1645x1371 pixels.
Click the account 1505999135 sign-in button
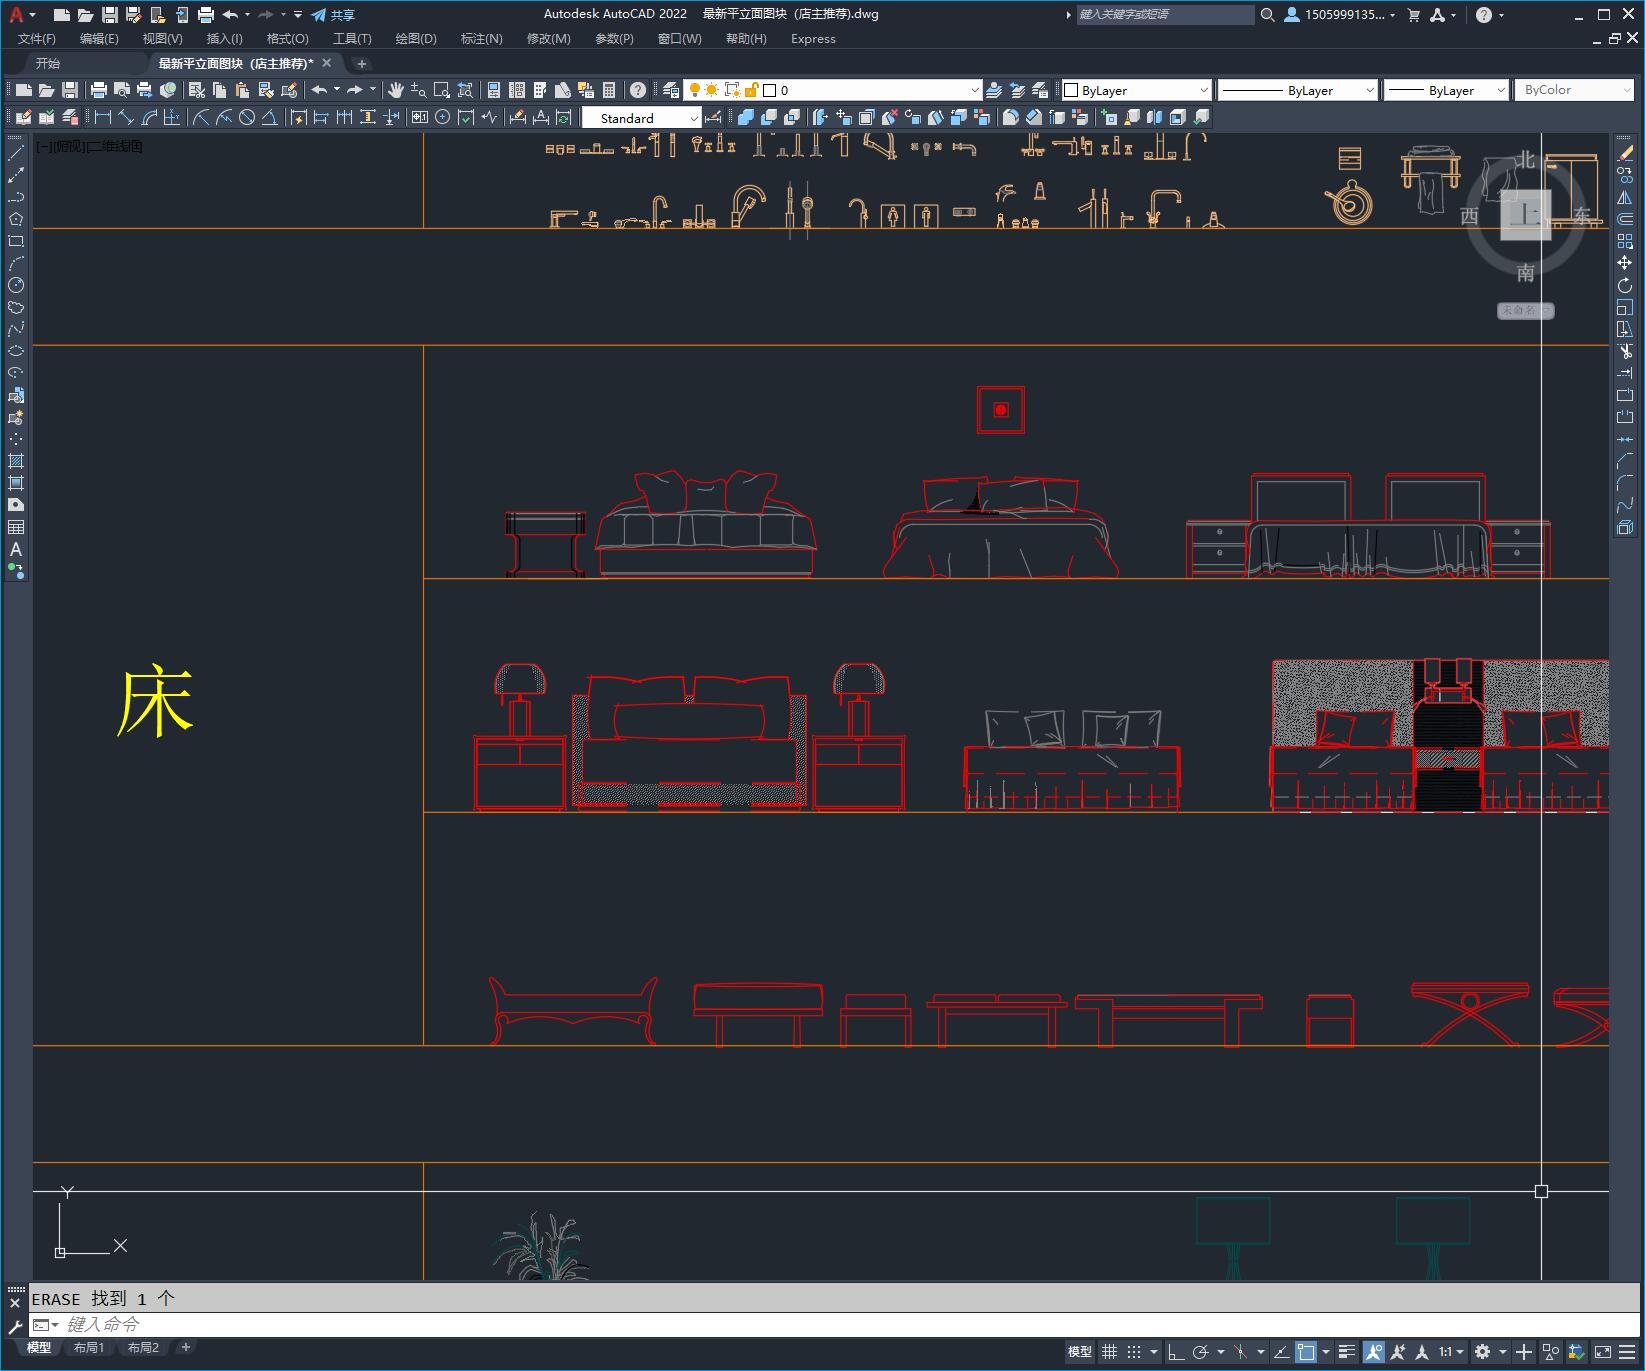click(1340, 15)
